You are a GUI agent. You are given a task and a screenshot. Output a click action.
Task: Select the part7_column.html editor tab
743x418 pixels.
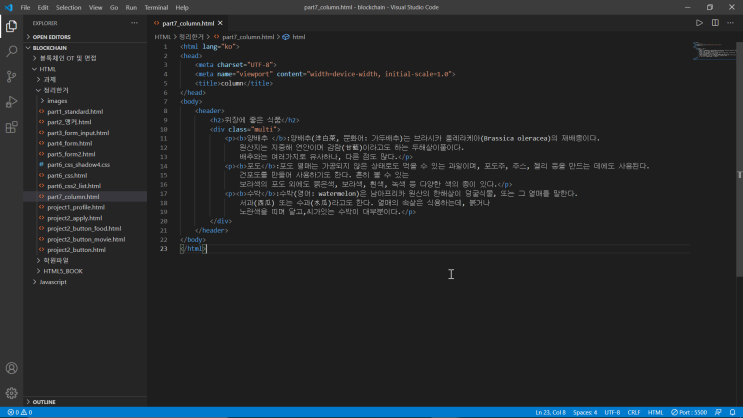[x=188, y=23]
